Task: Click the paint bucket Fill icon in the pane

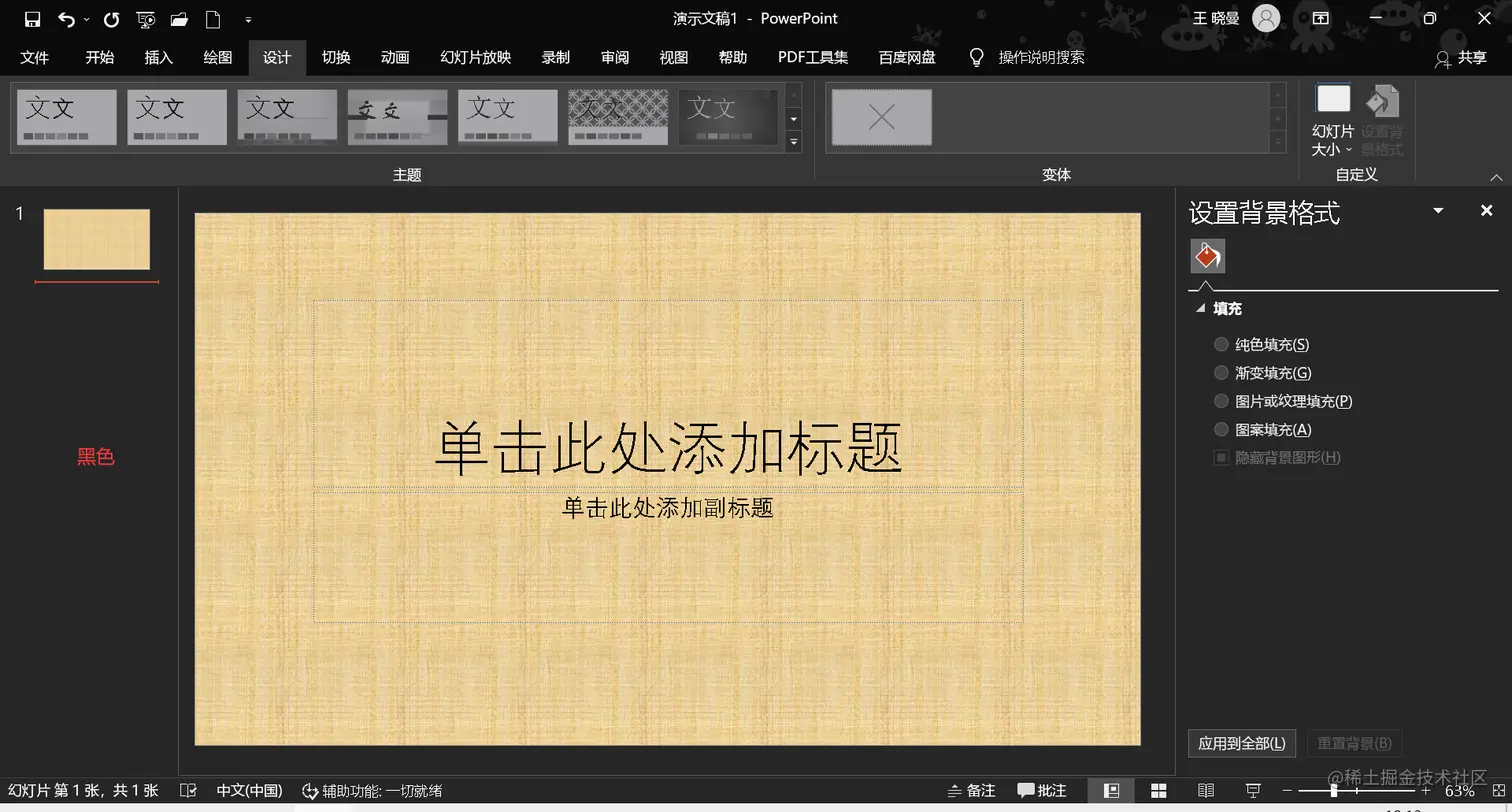Action: pyautogui.click(x=1208, y=257)
